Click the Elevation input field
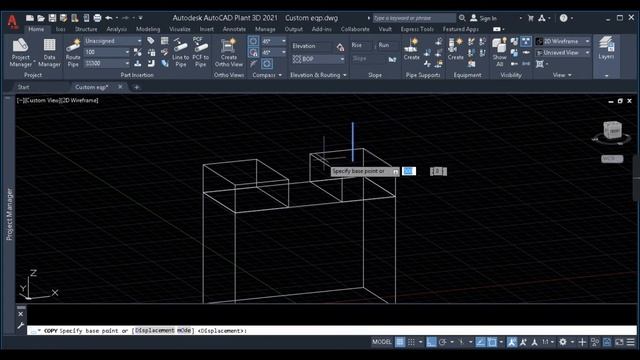The width and height of the screenshot is (640, 360). point(311,47)
